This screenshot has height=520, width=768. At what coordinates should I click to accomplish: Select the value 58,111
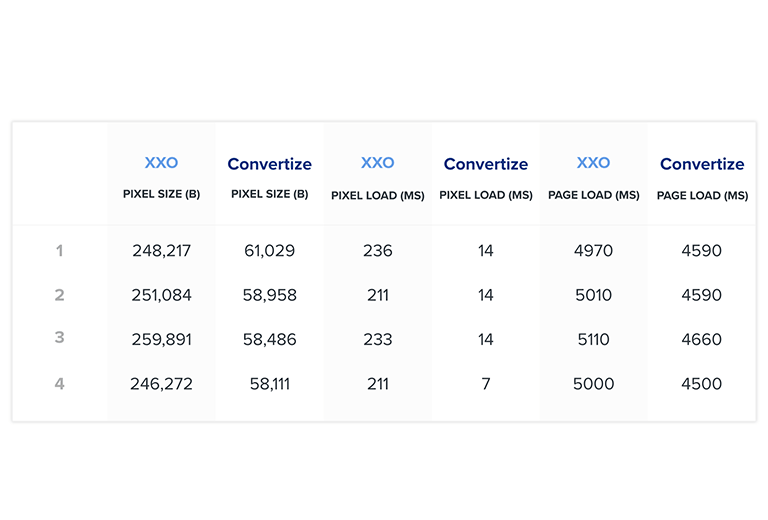click(x=269, y=384)
